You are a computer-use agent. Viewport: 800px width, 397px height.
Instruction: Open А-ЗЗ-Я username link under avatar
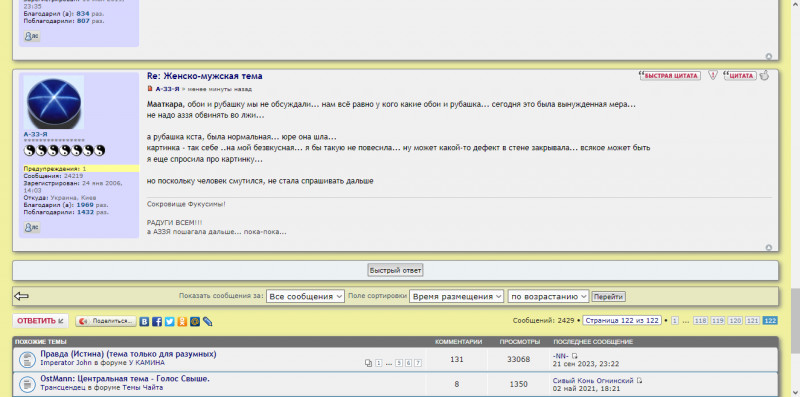pos(36,134)
